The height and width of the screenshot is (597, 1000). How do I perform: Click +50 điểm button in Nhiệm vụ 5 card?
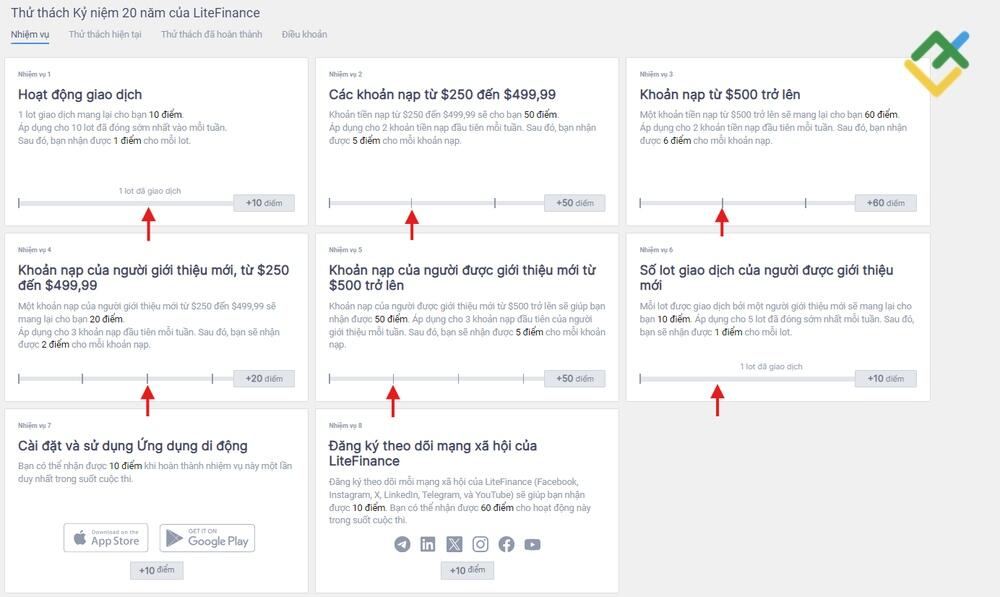point(575,378)
